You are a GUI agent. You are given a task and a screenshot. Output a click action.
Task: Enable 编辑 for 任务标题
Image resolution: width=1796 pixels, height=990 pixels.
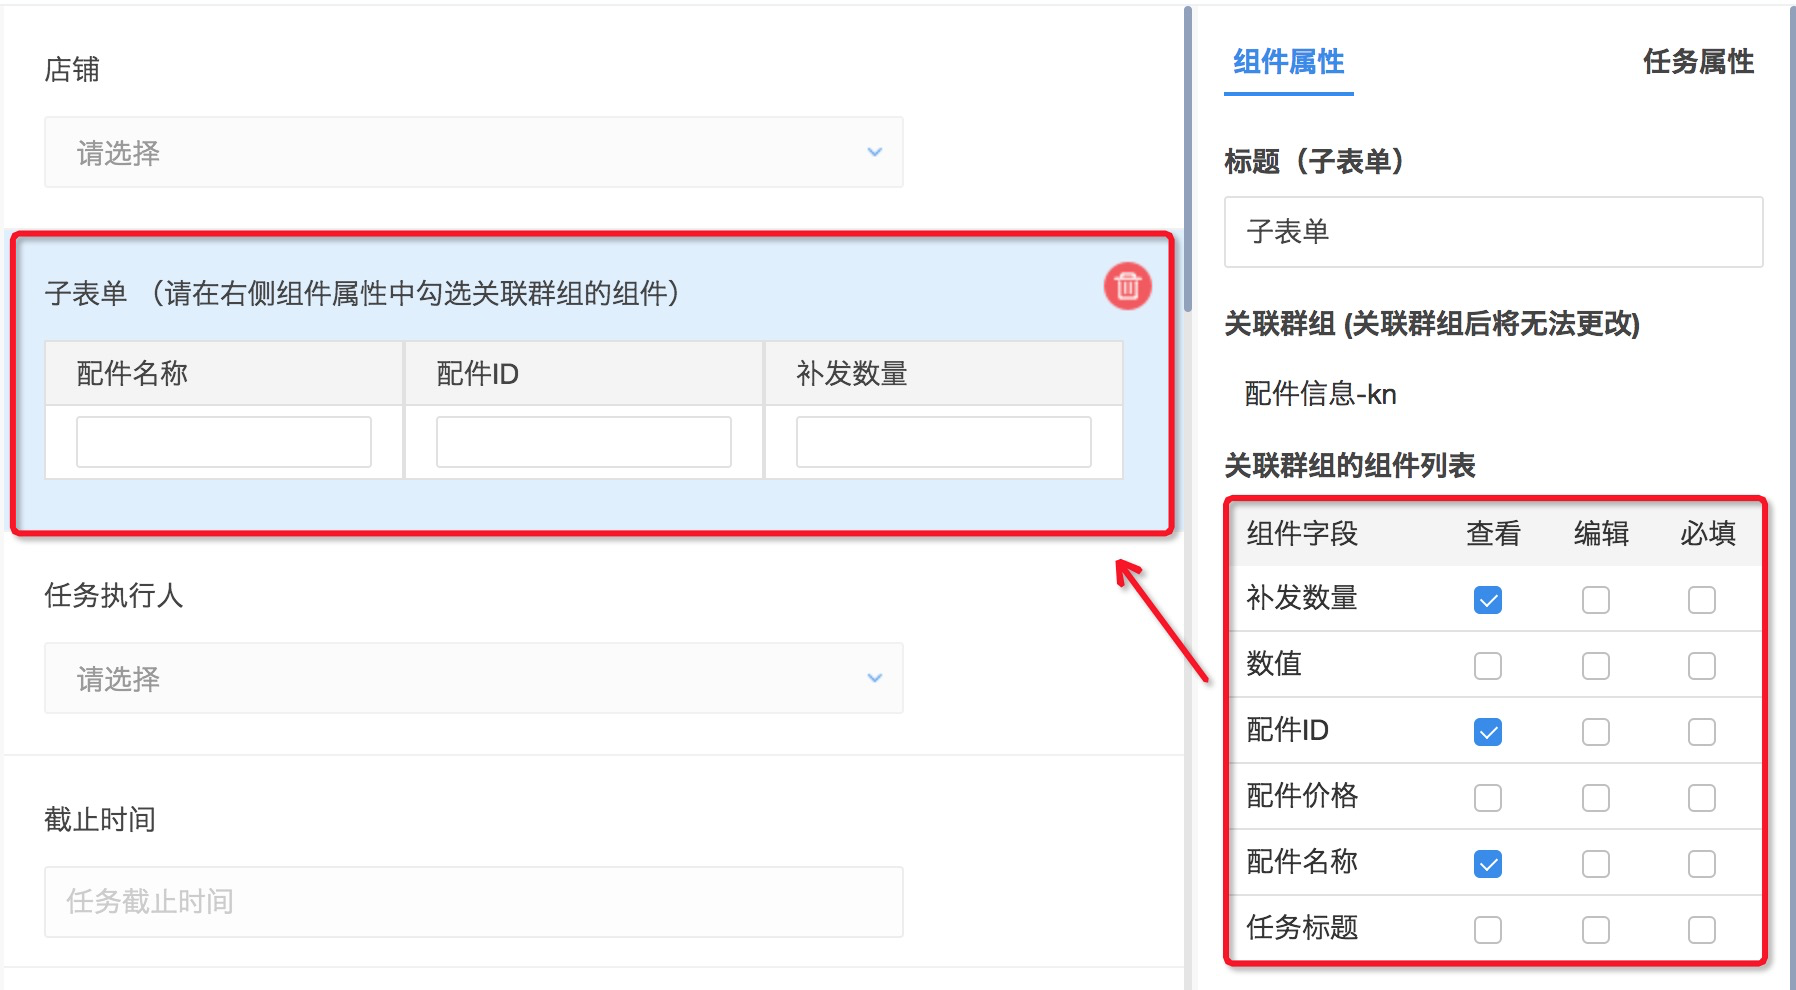tap(1595, 930)
